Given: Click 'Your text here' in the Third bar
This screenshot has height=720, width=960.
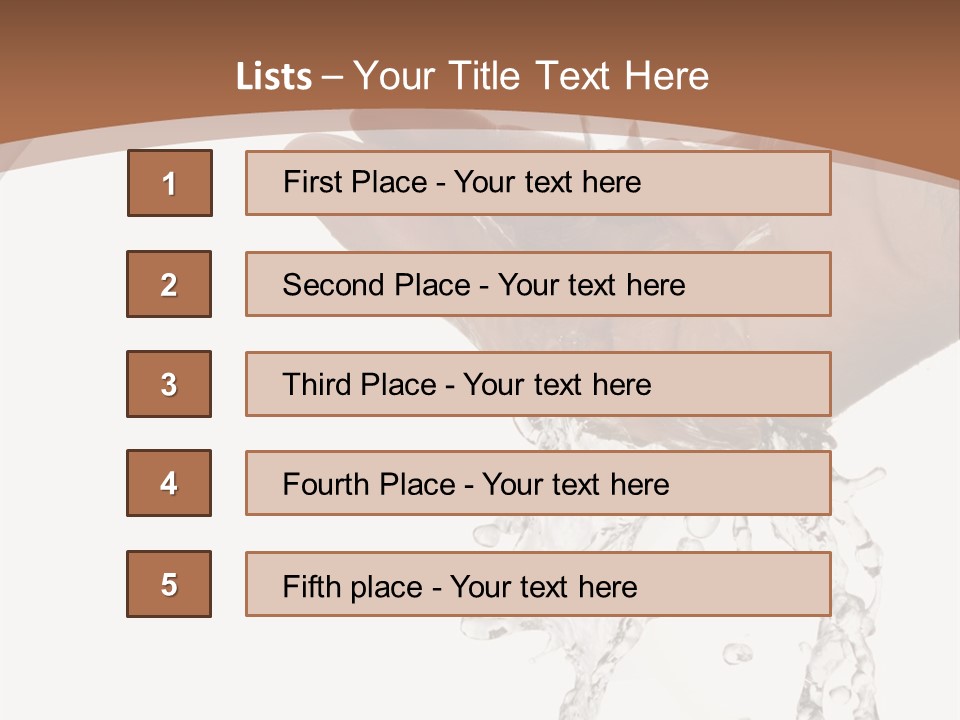Looking at the screenshot, I should pyautogui.click(x=557, y=385).
